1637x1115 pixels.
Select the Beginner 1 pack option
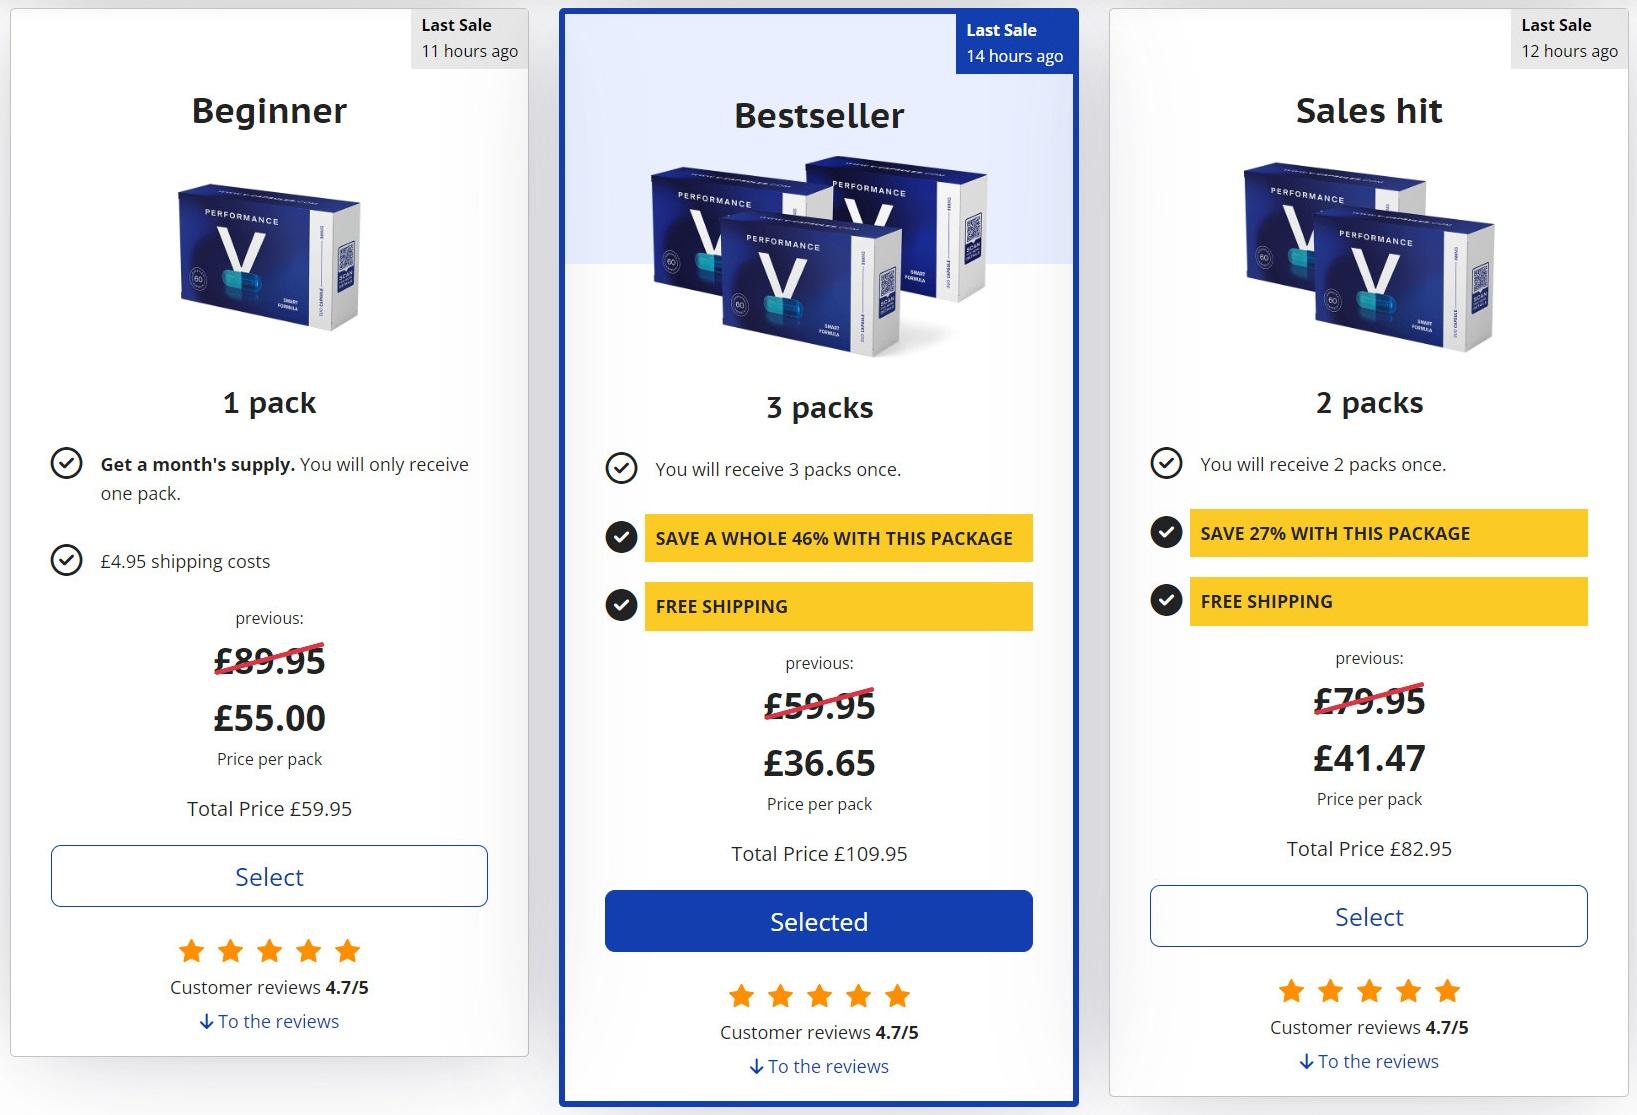click(x=269, y=876)
